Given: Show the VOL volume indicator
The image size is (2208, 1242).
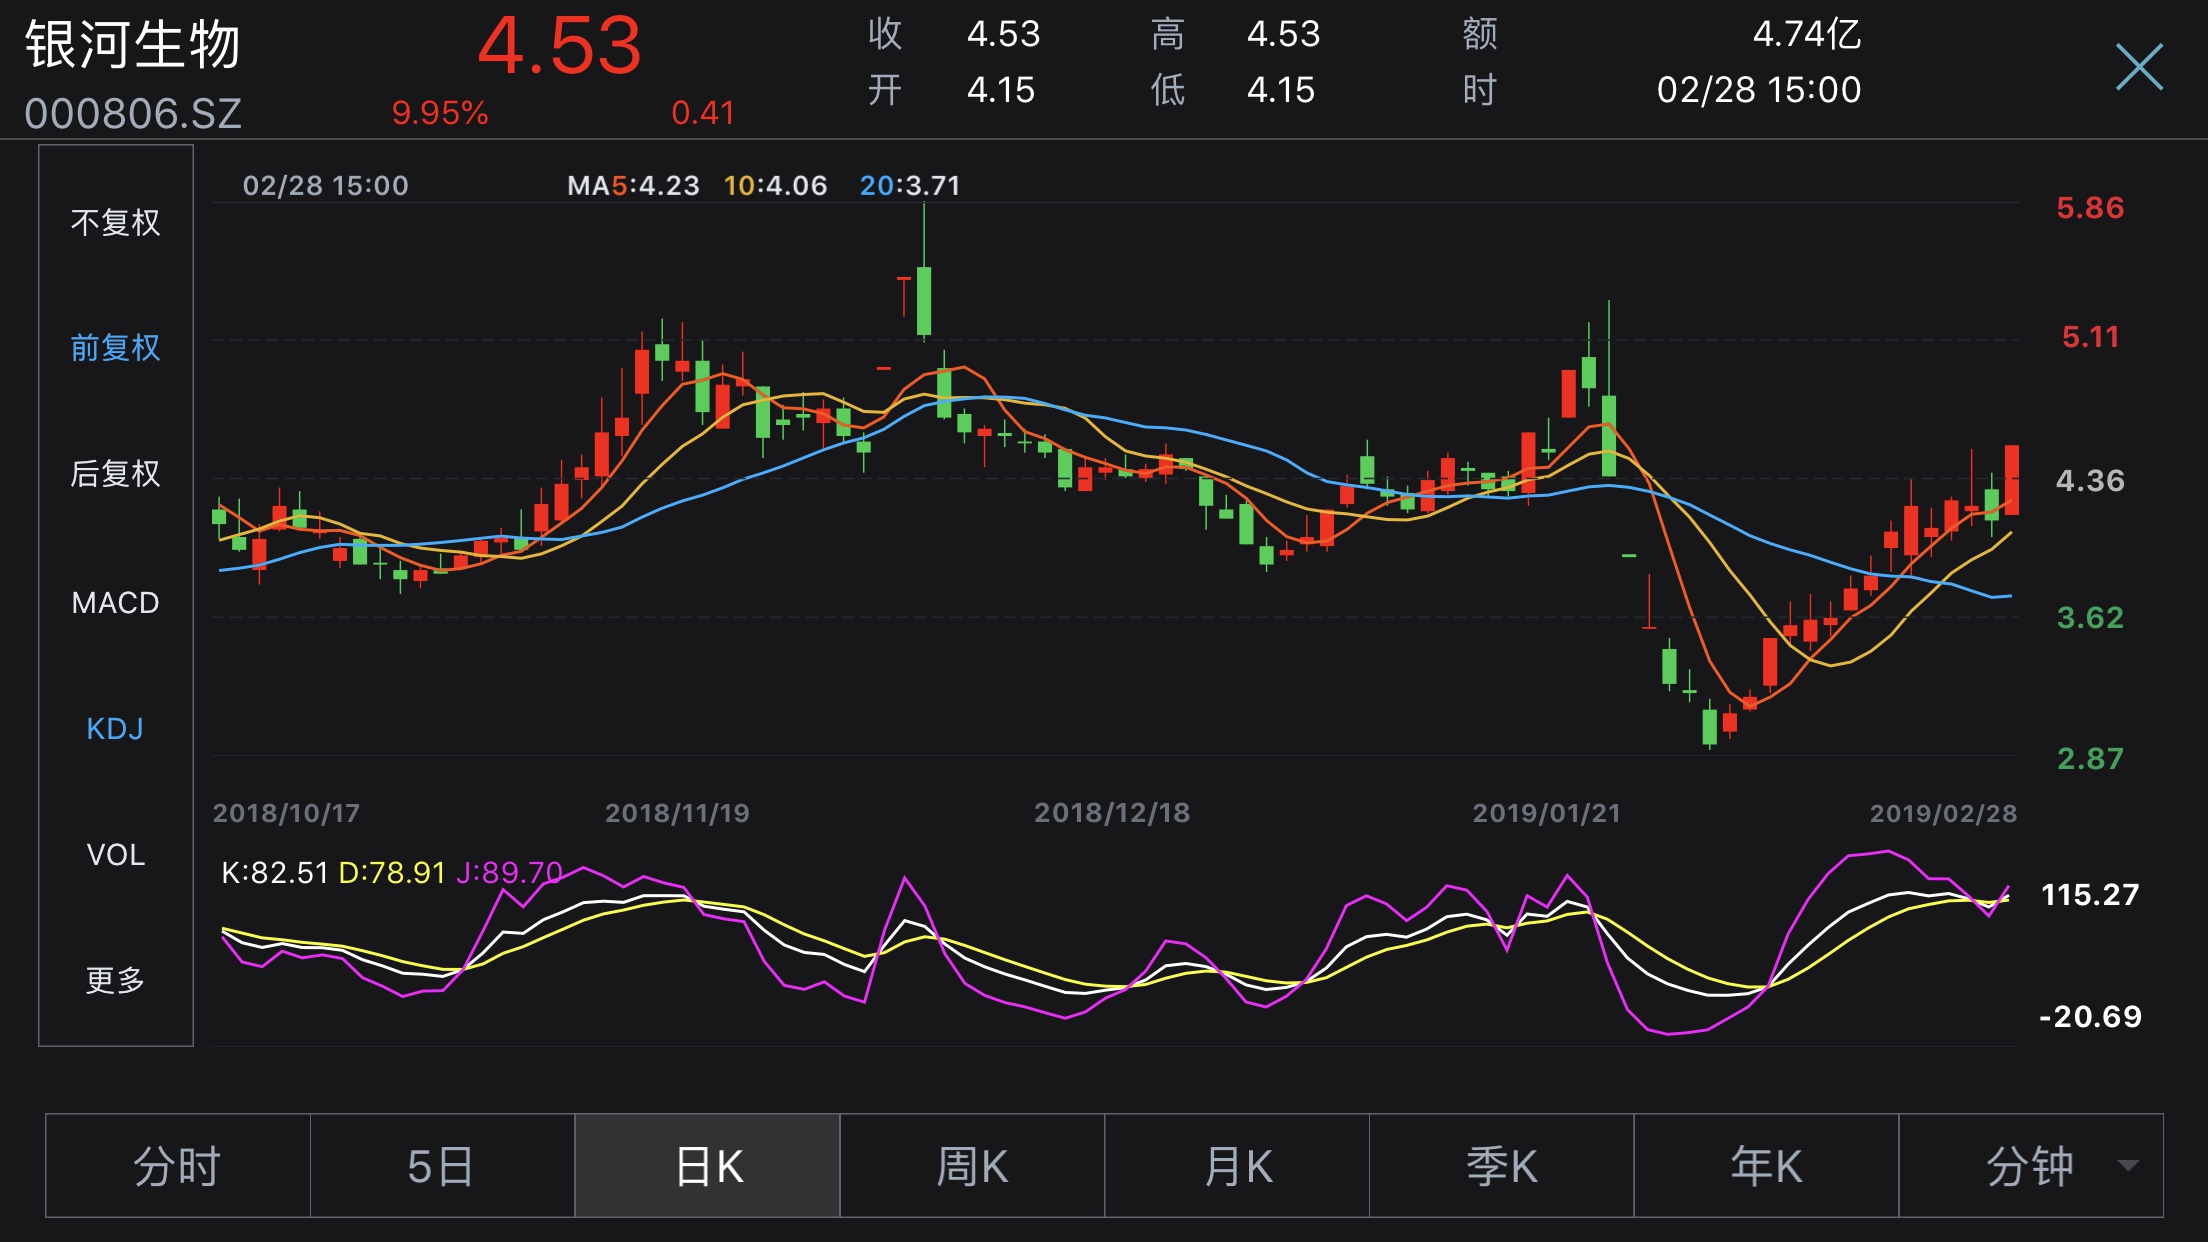Looking at the screenshot, I should tap(115, 854).
